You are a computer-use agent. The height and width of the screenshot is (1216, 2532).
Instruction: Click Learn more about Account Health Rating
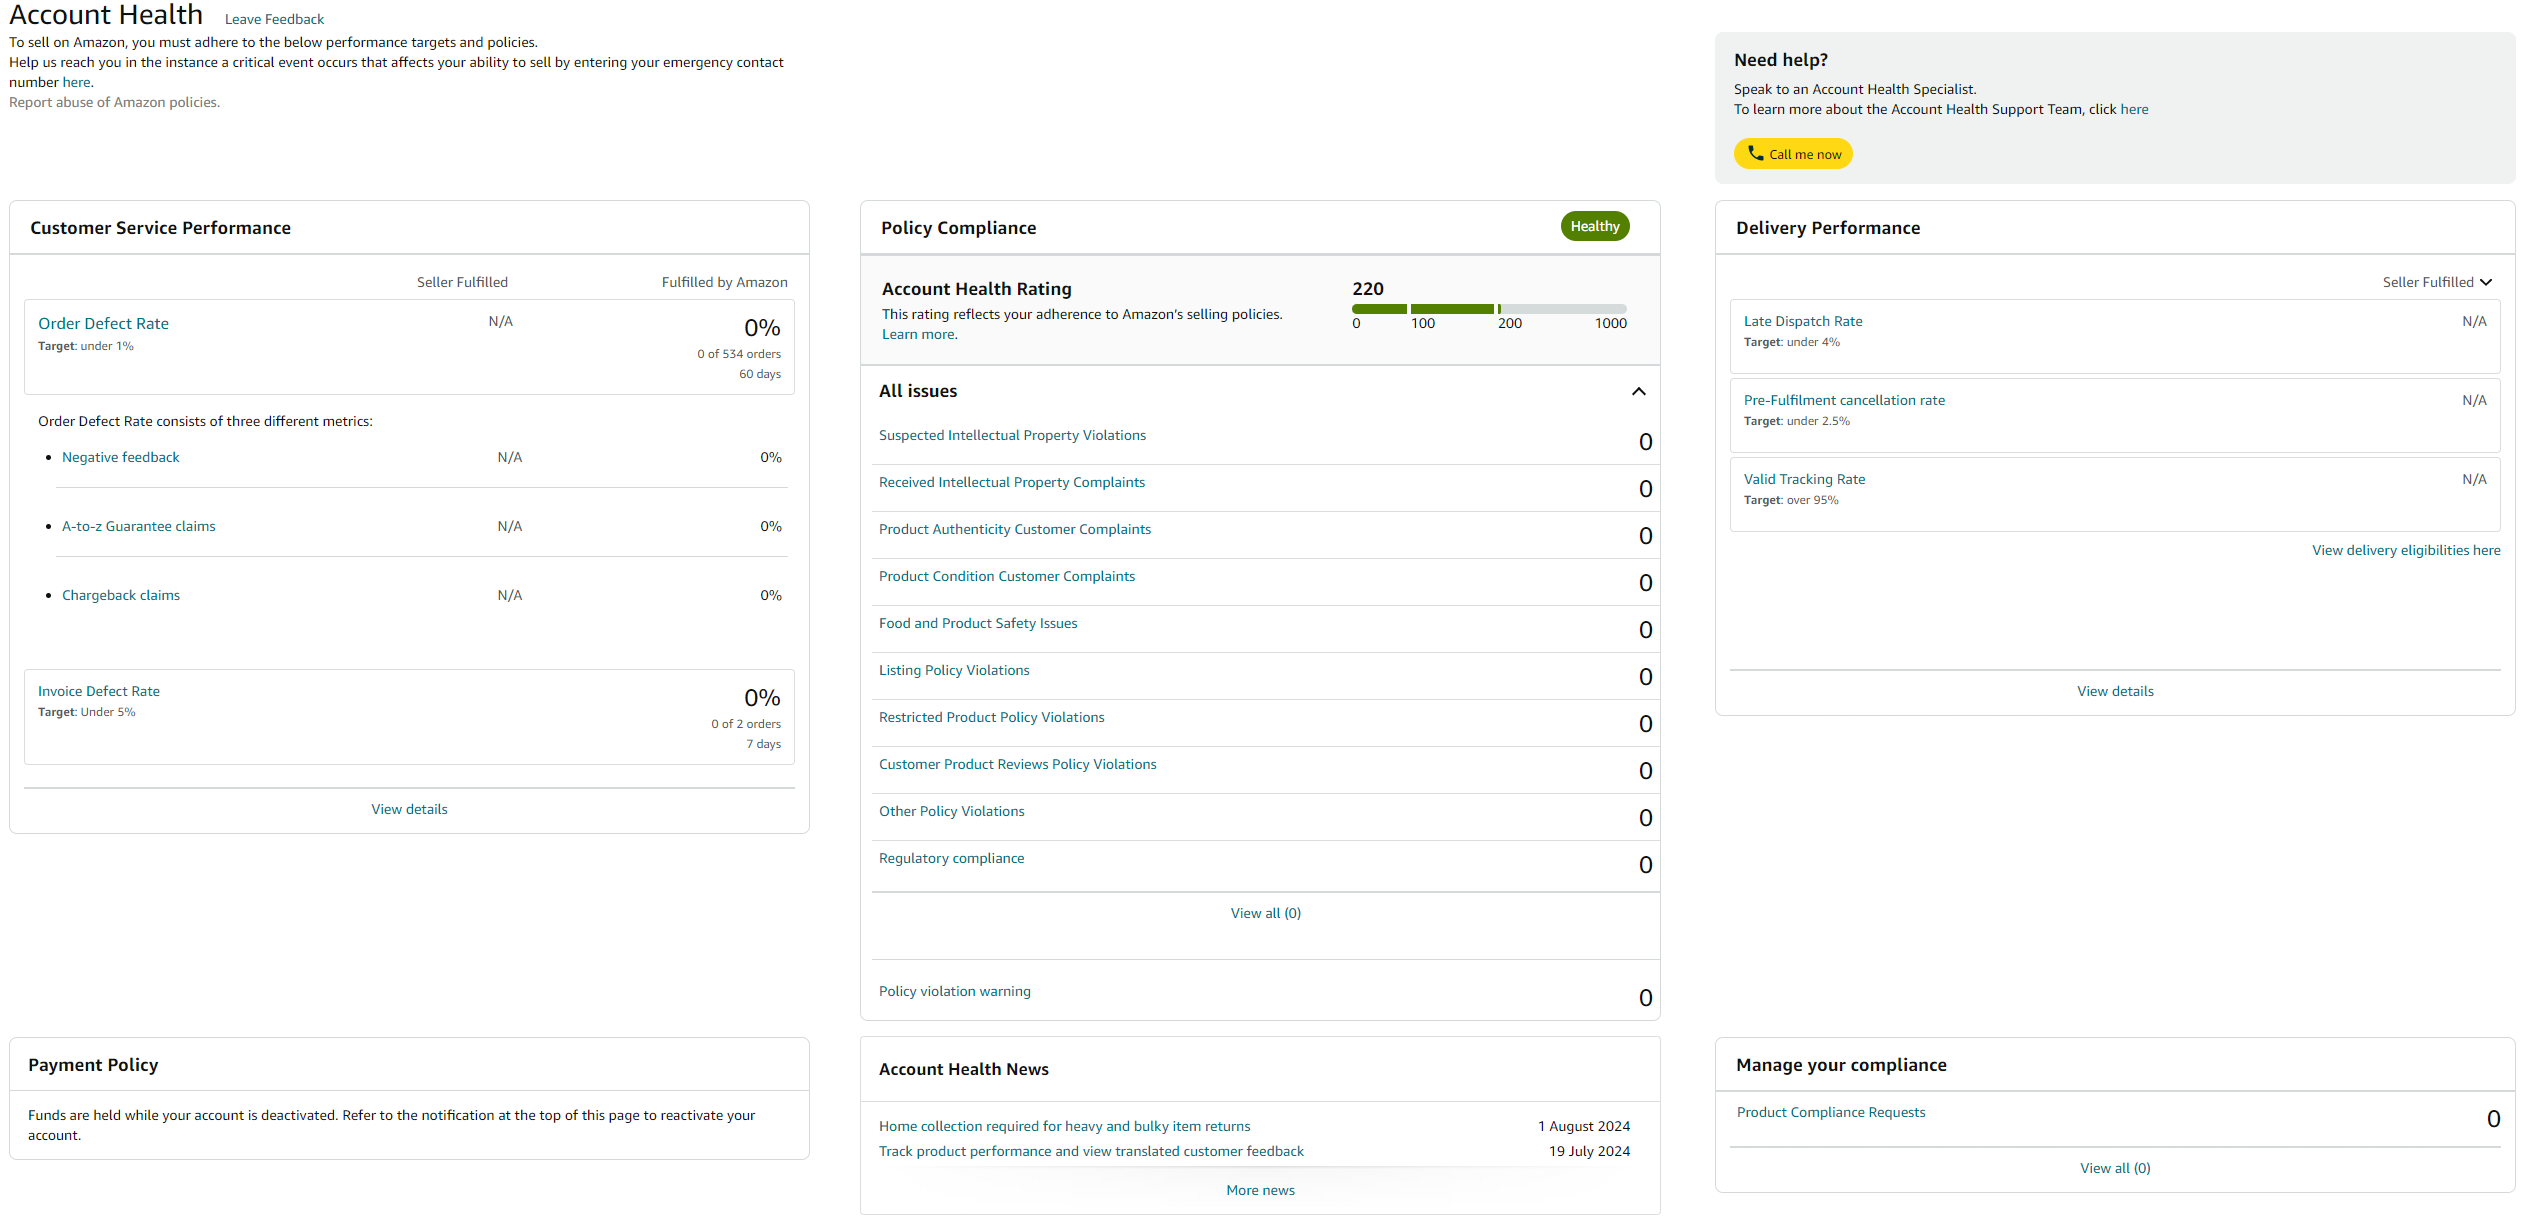click(918, 334)
